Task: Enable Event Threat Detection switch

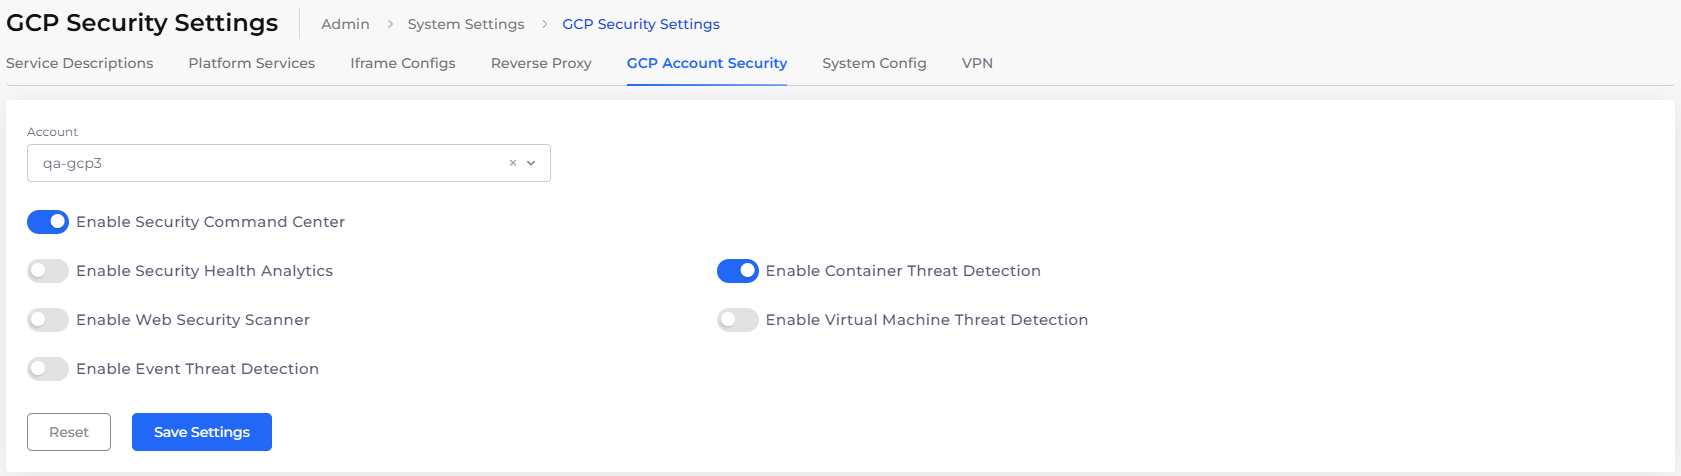Action: coord(48,369)
